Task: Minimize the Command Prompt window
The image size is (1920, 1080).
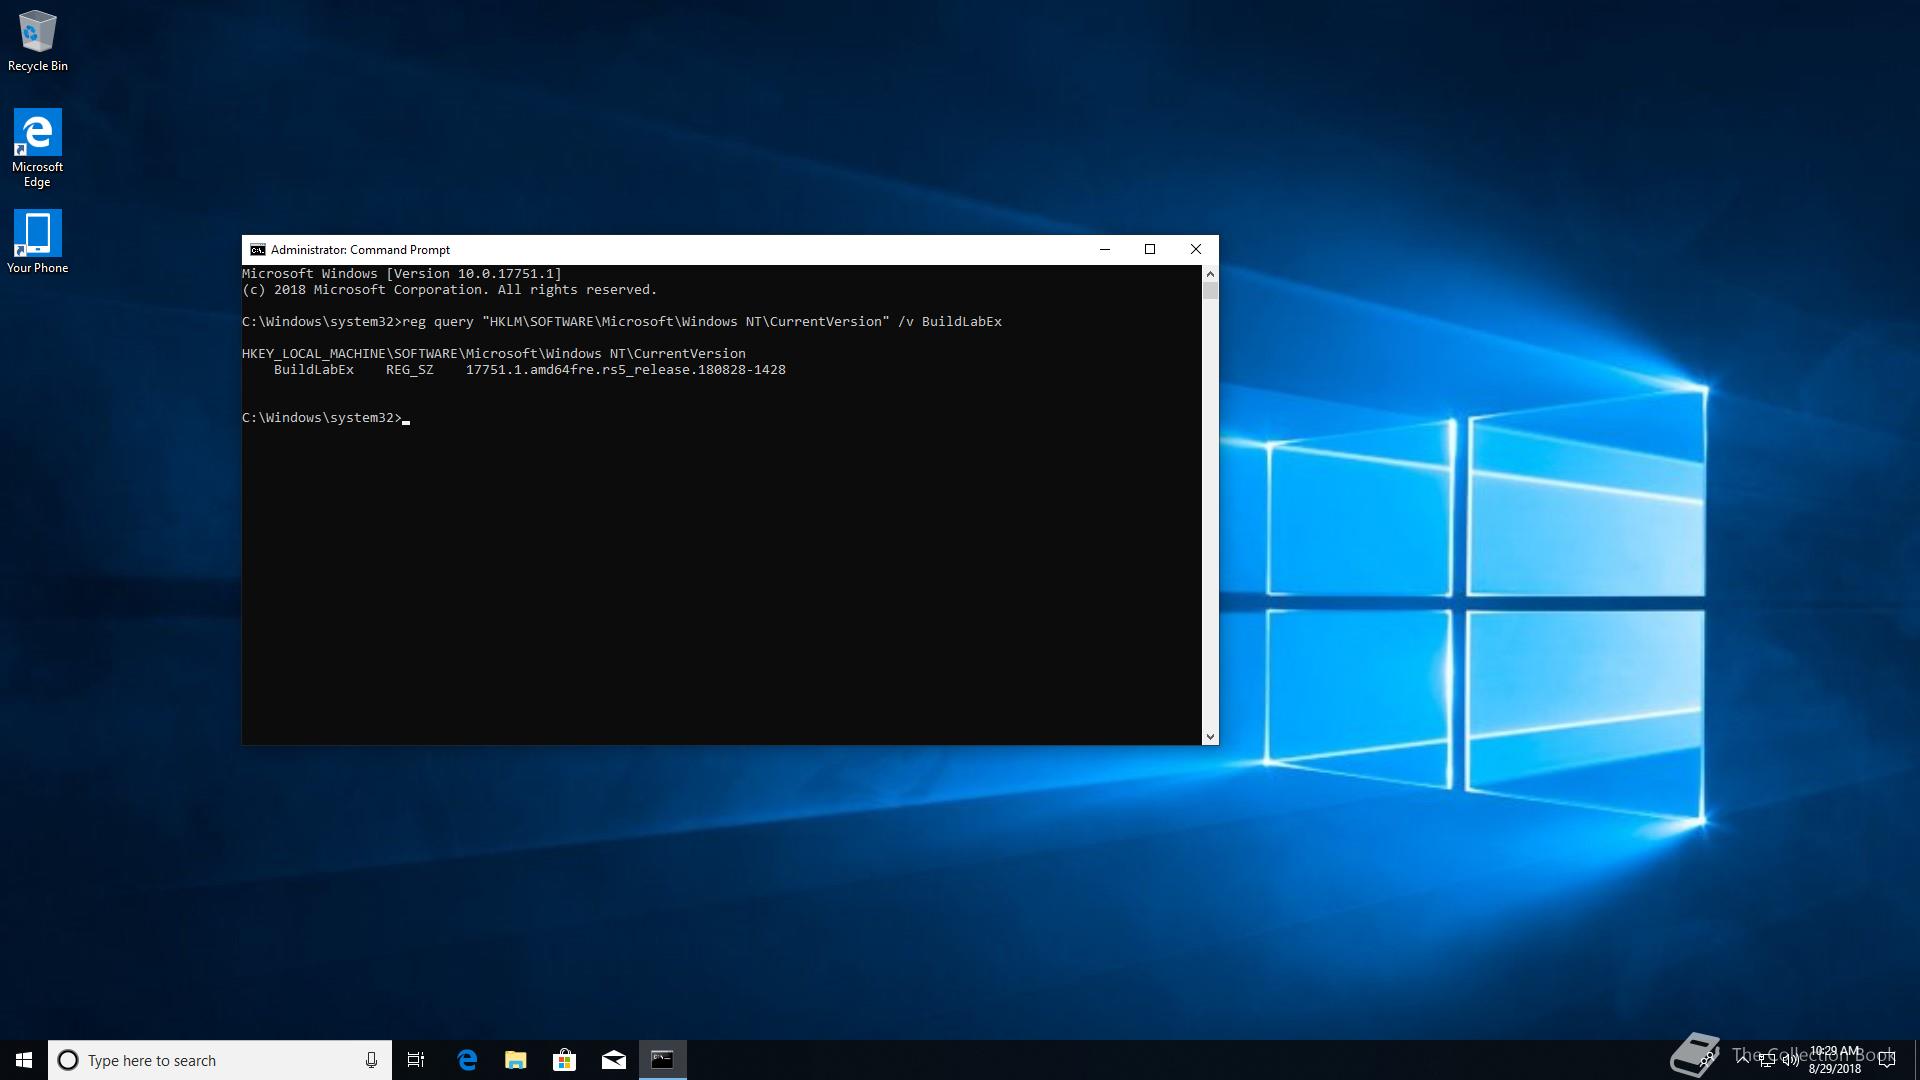Action: pyautogui.click(x=1105, y=250)
